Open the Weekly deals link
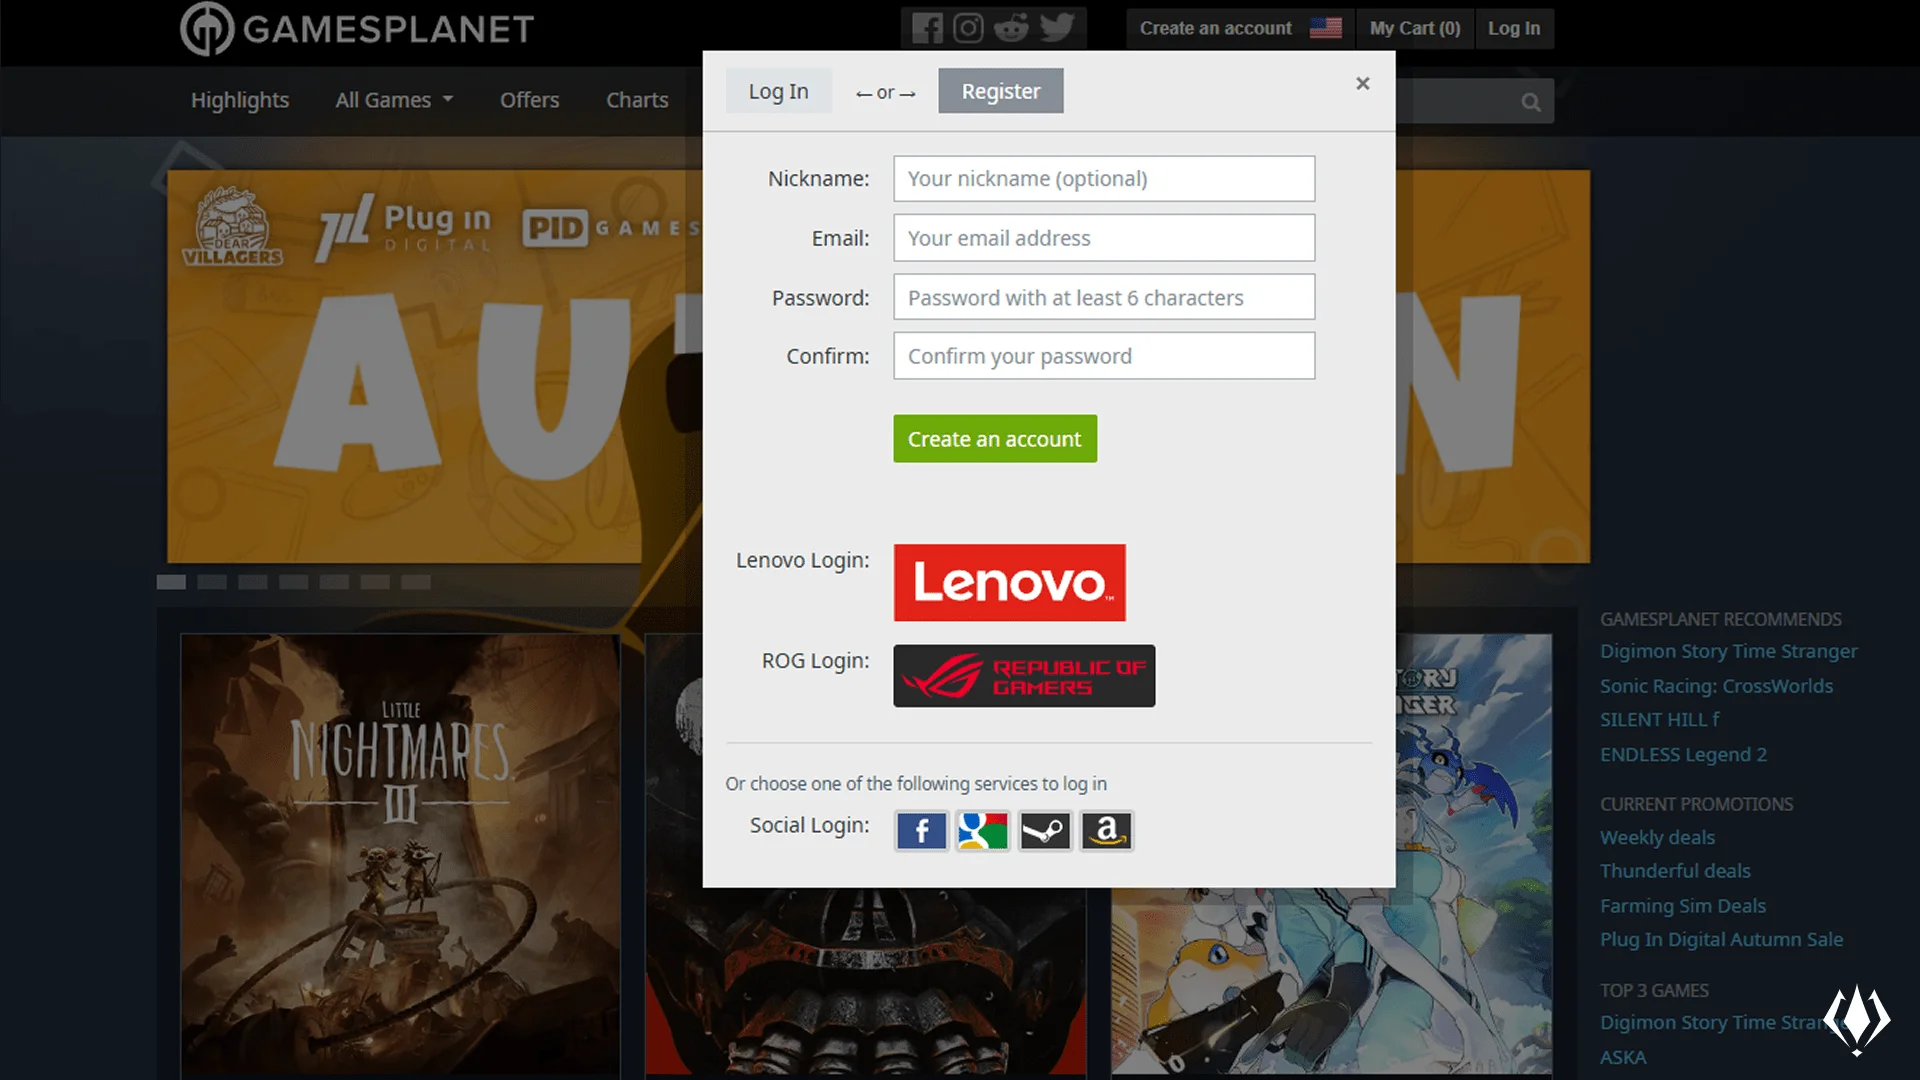 (x=1657, y=838)
